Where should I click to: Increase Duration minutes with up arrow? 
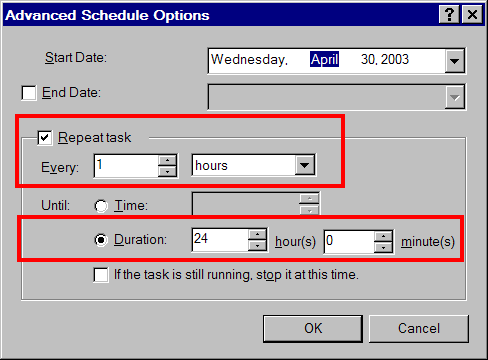(x=384, y=236)
